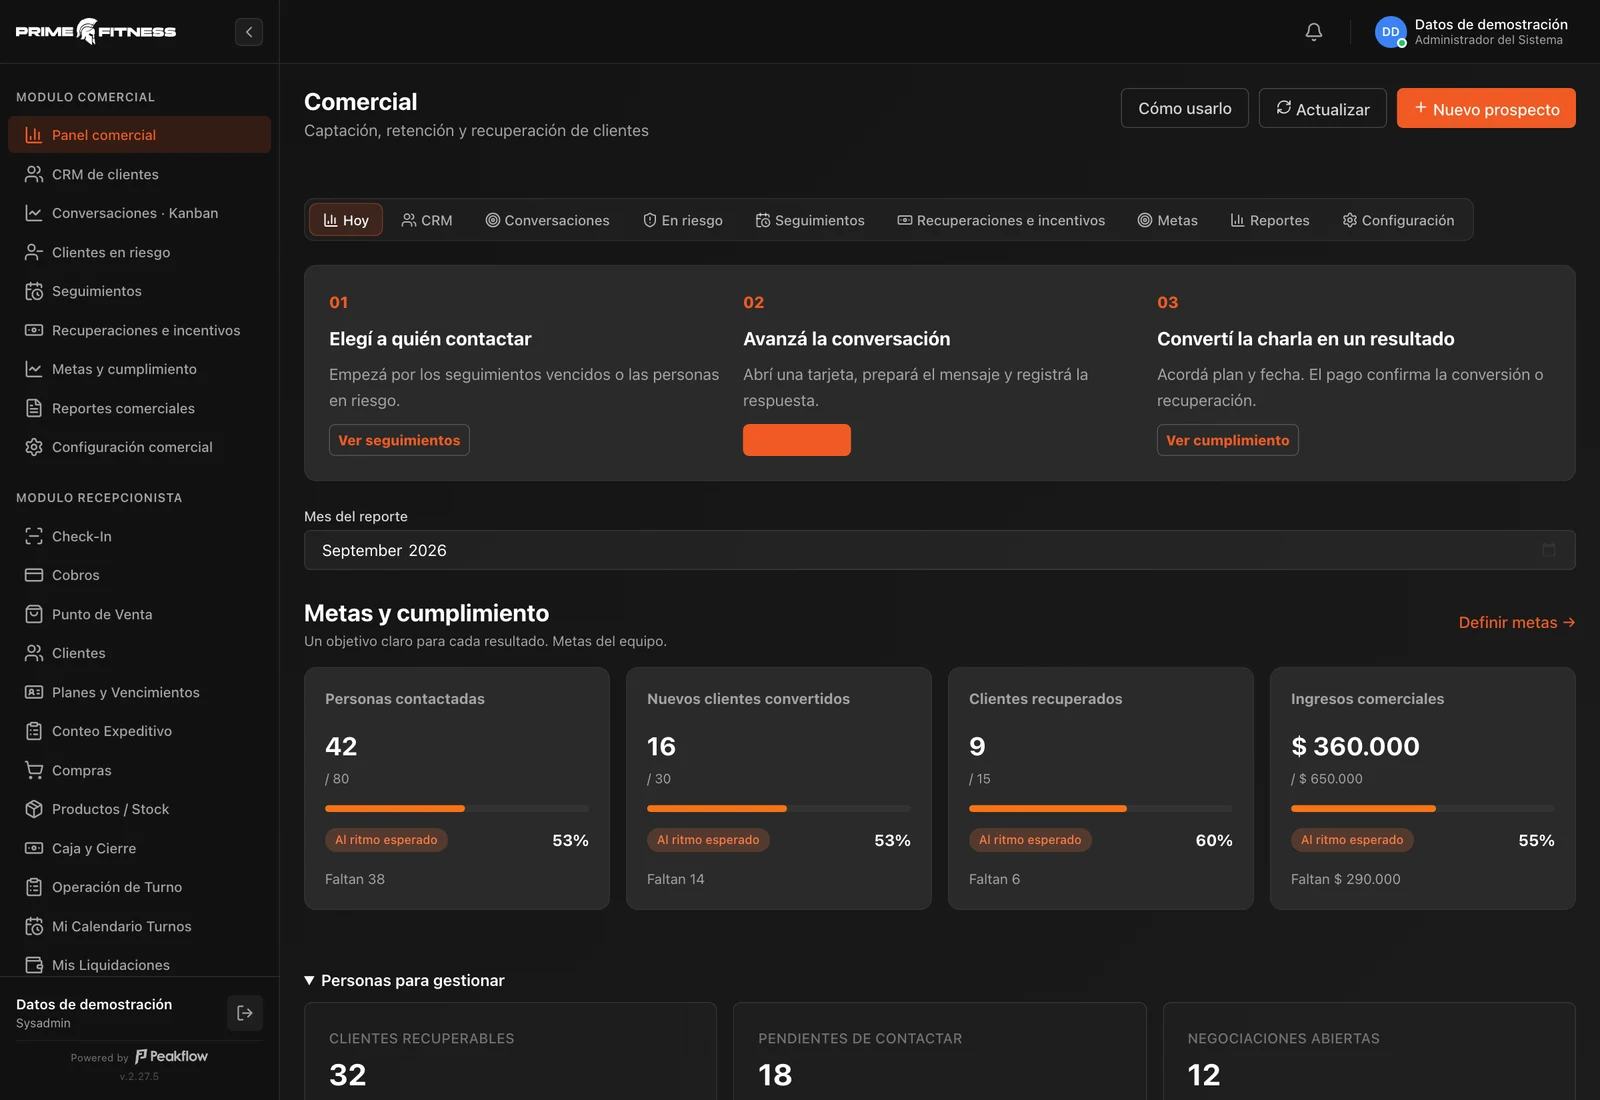Click the Mi Calendario Turnos calendar icon

click(x=34, y=926)
